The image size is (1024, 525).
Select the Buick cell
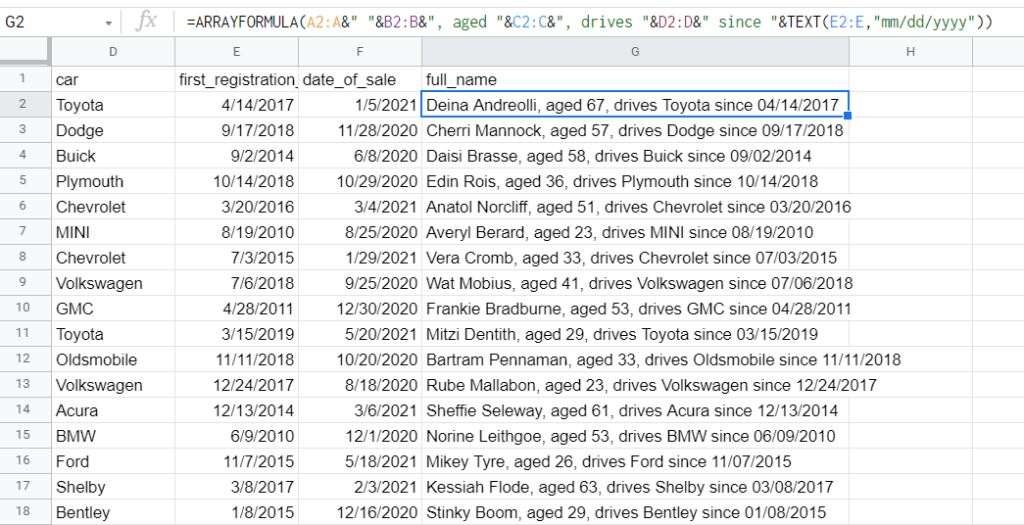coord(113,155)
